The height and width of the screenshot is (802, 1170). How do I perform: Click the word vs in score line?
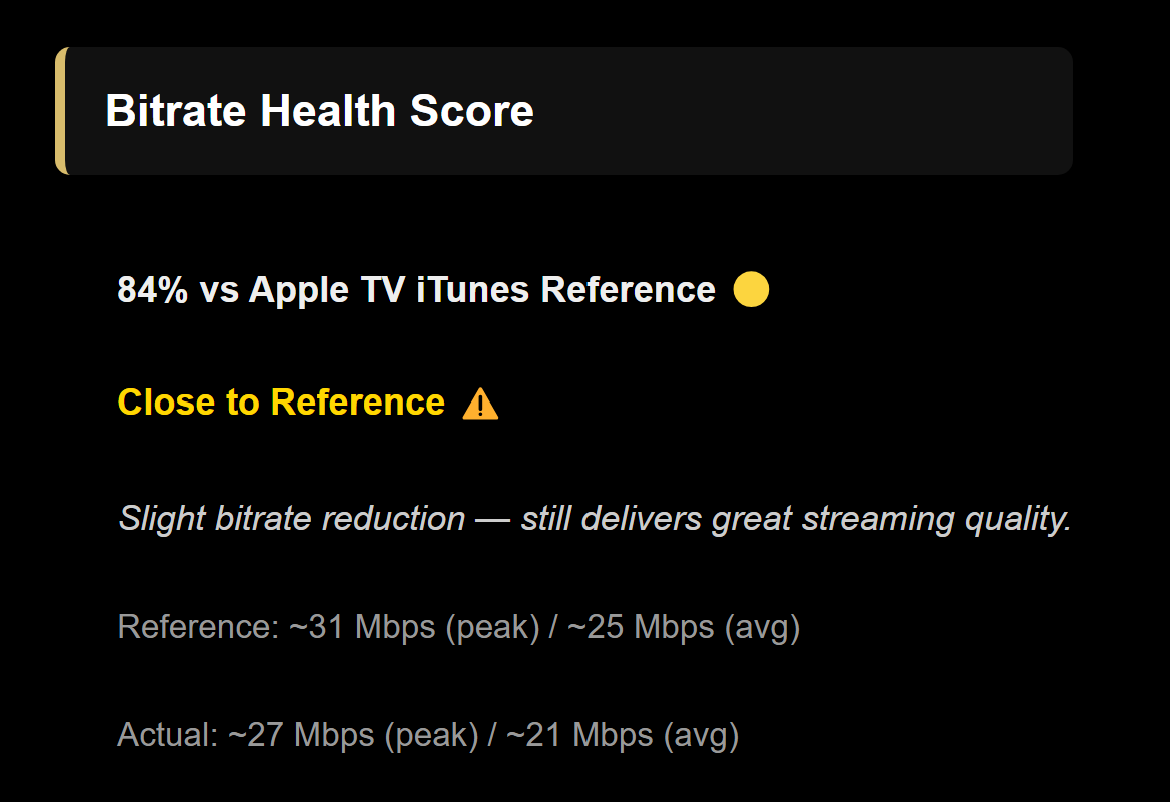[x=219, y=290]
